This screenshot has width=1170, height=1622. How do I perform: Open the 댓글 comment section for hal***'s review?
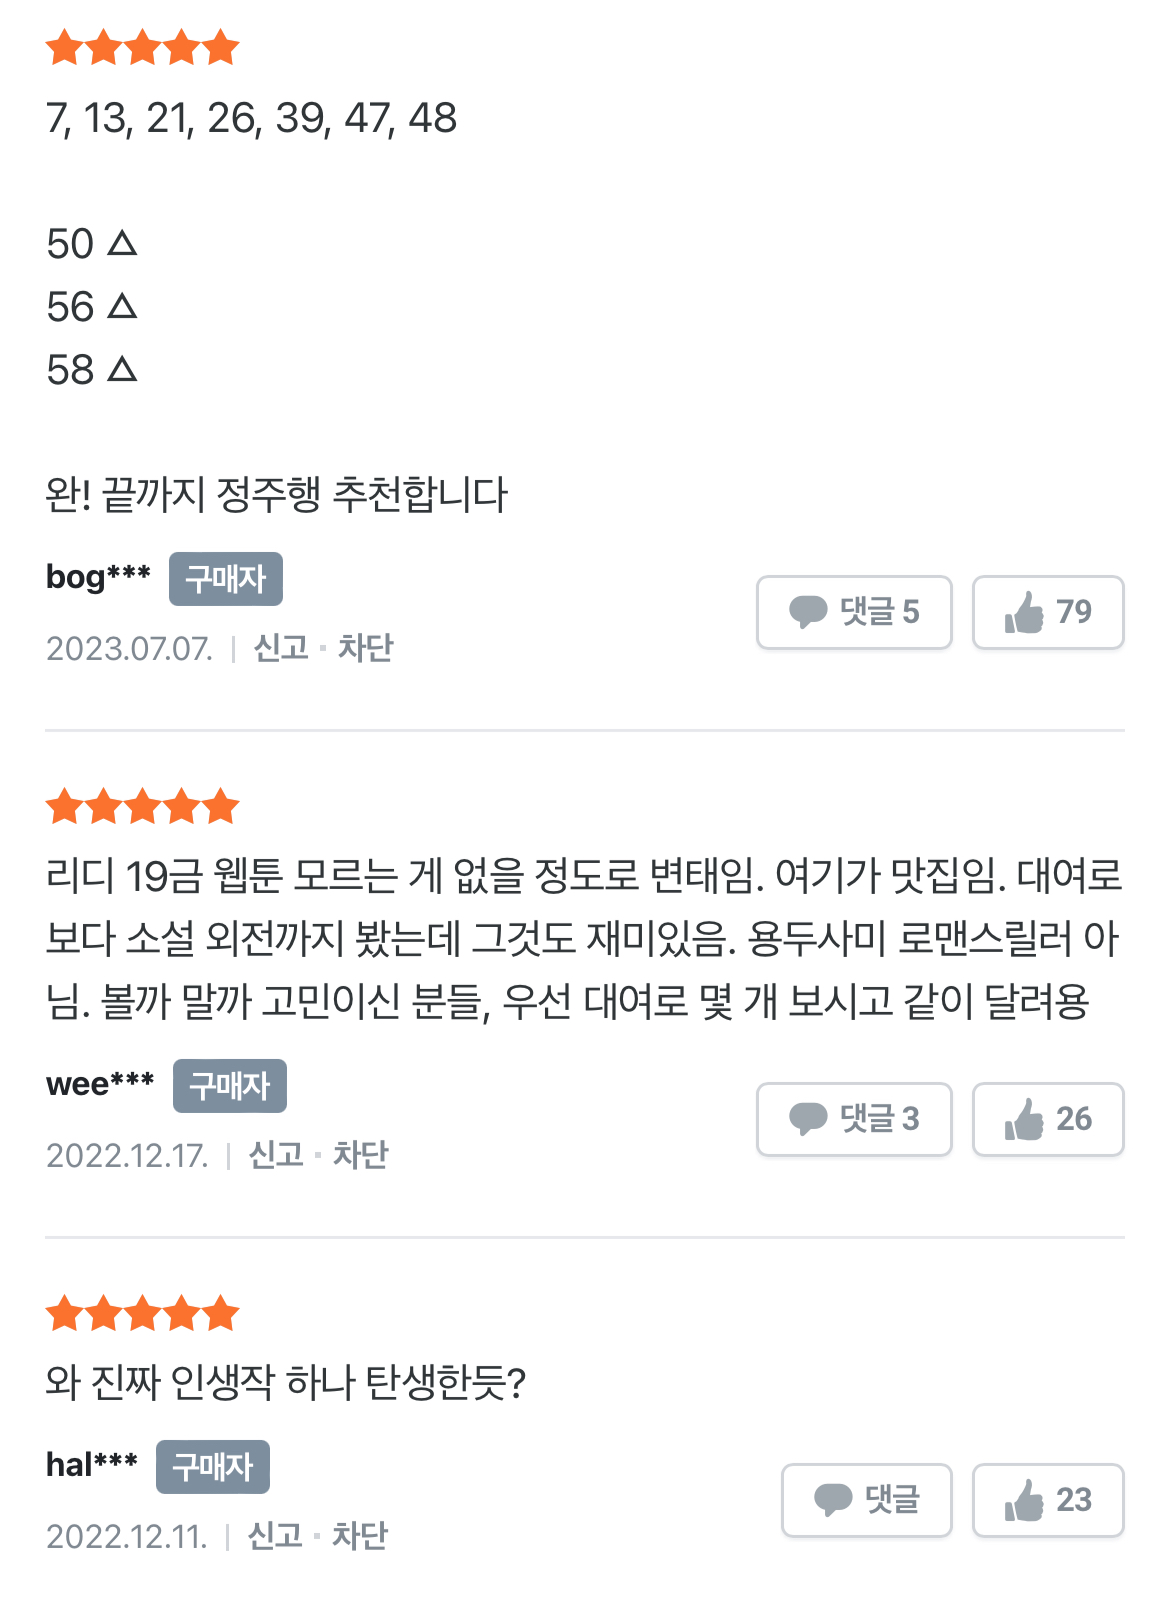pos(866,1500)
